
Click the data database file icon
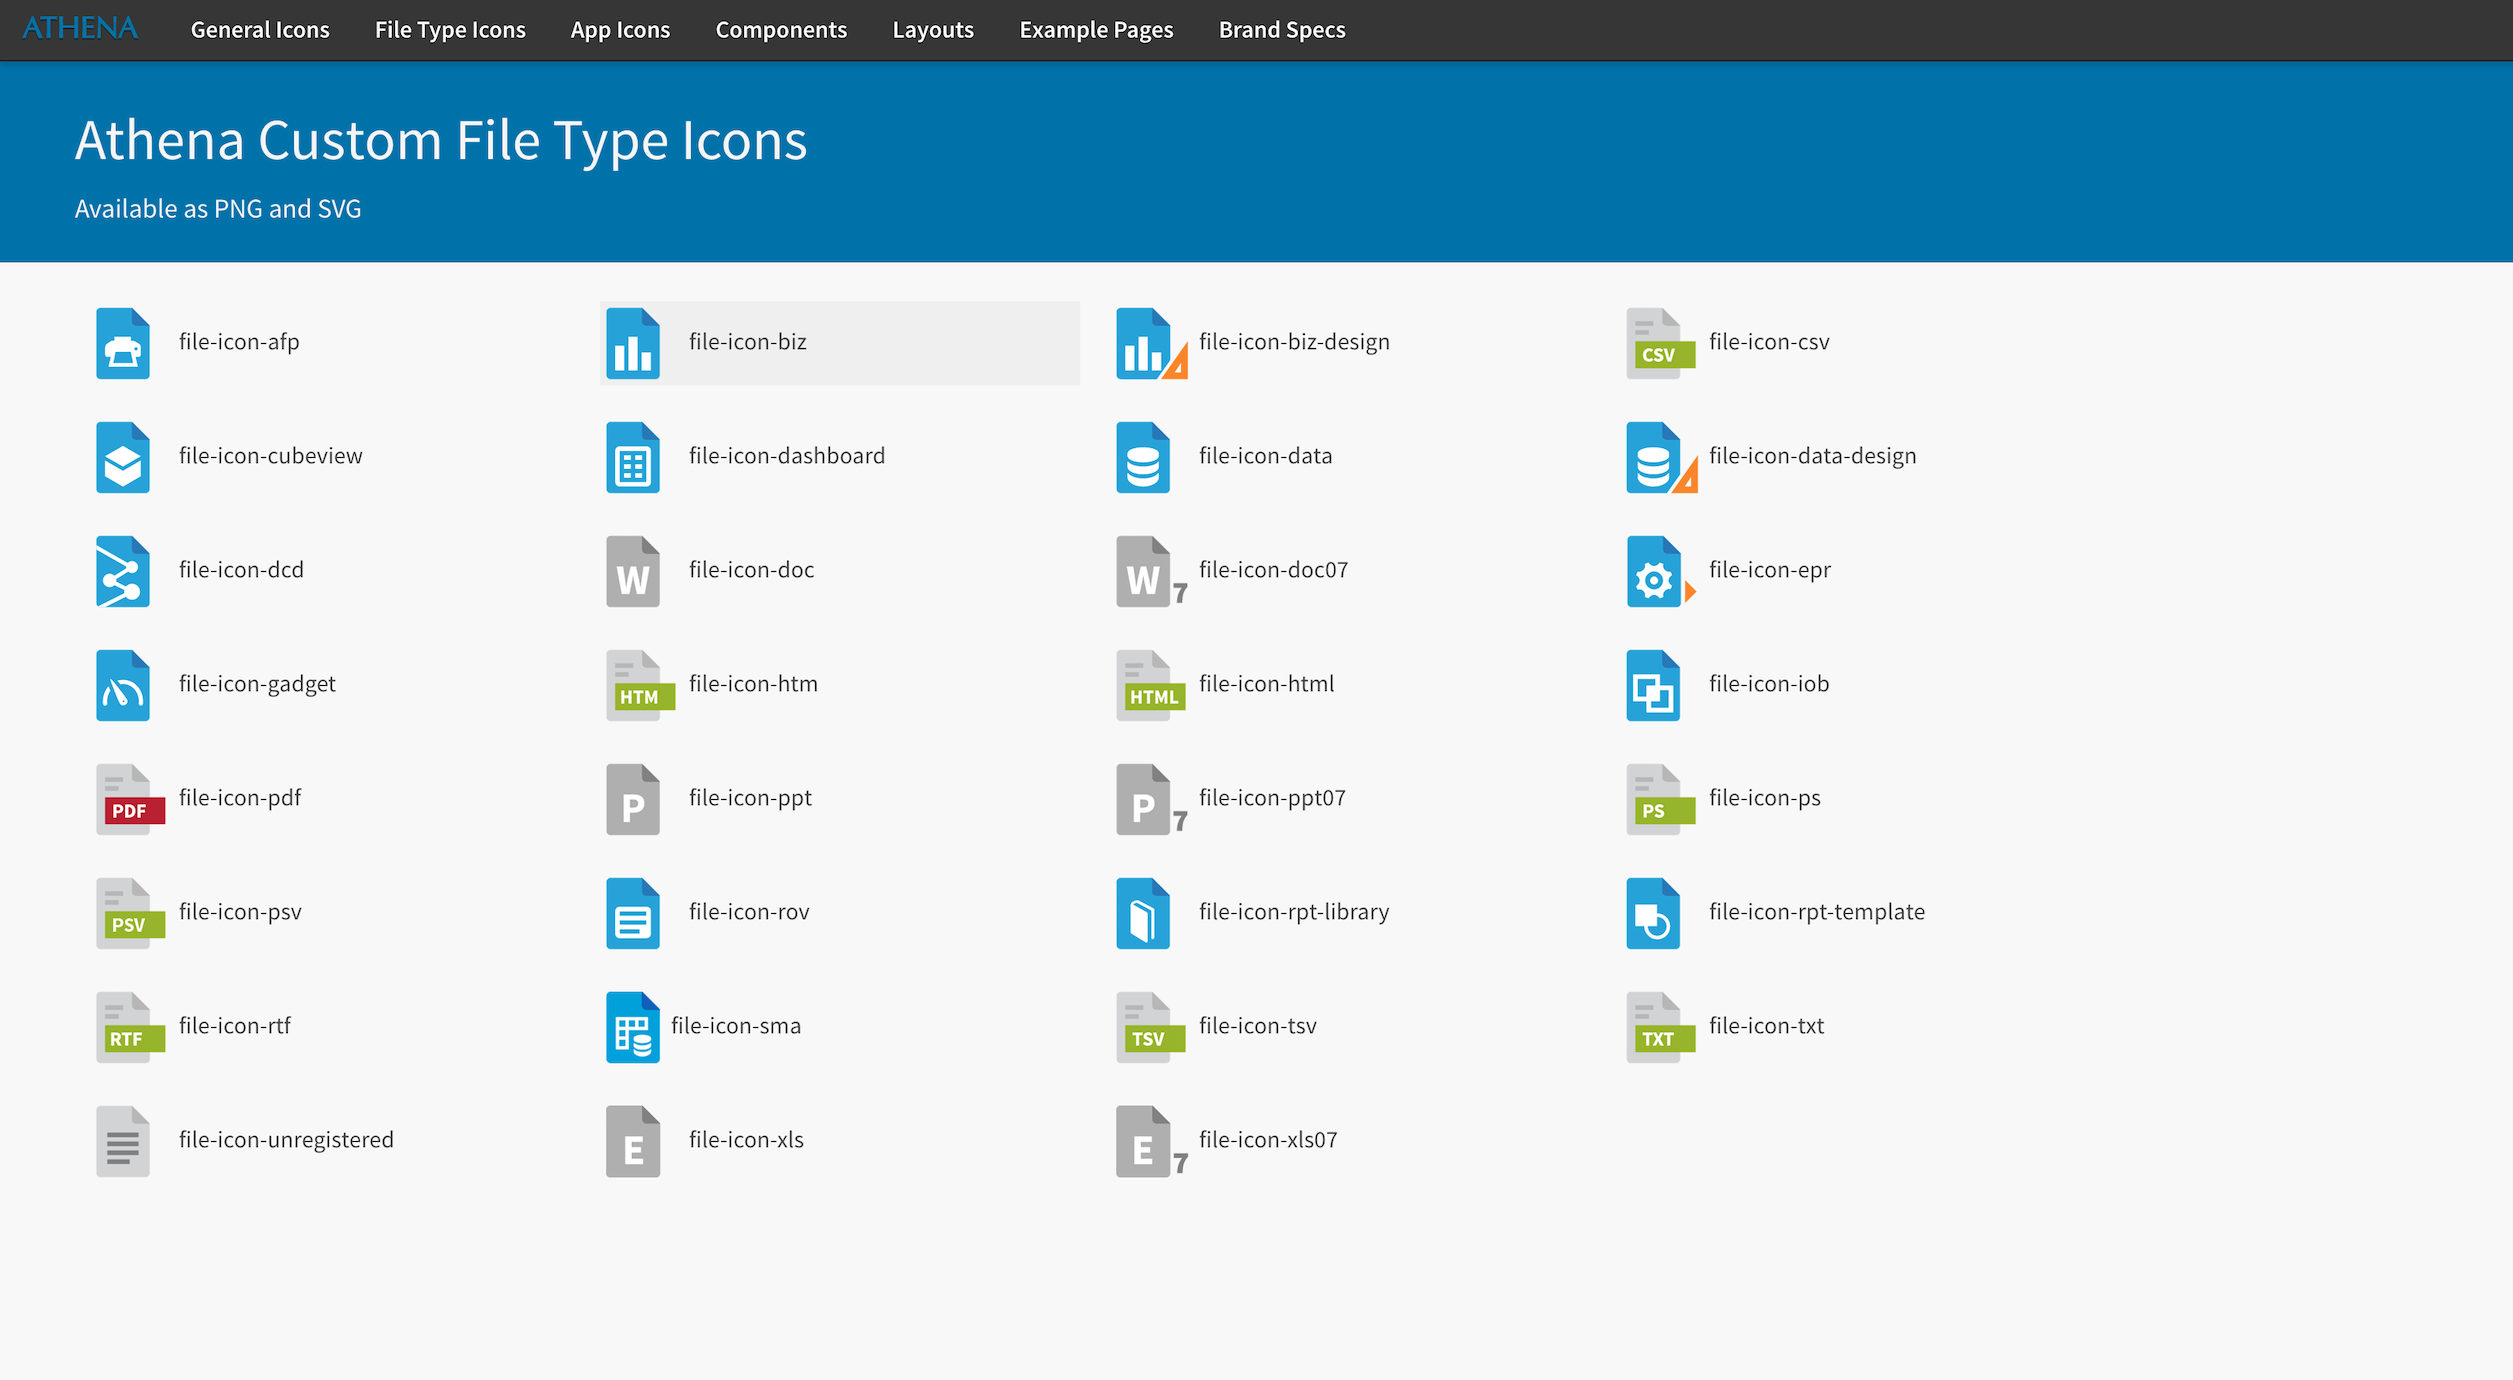tap(1143, 457)
